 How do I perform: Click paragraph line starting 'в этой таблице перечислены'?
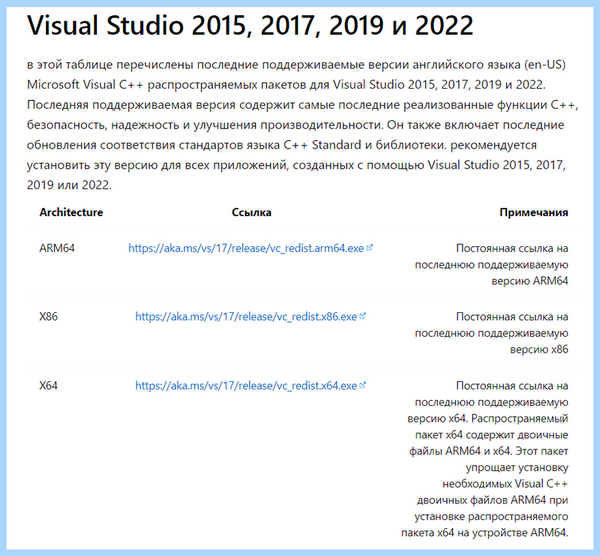coord(296,65)
